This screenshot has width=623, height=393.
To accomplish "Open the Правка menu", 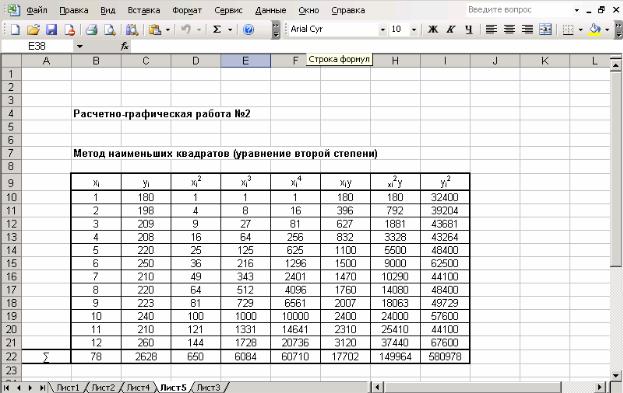I will pyautogui.click(x=74, y=10).
